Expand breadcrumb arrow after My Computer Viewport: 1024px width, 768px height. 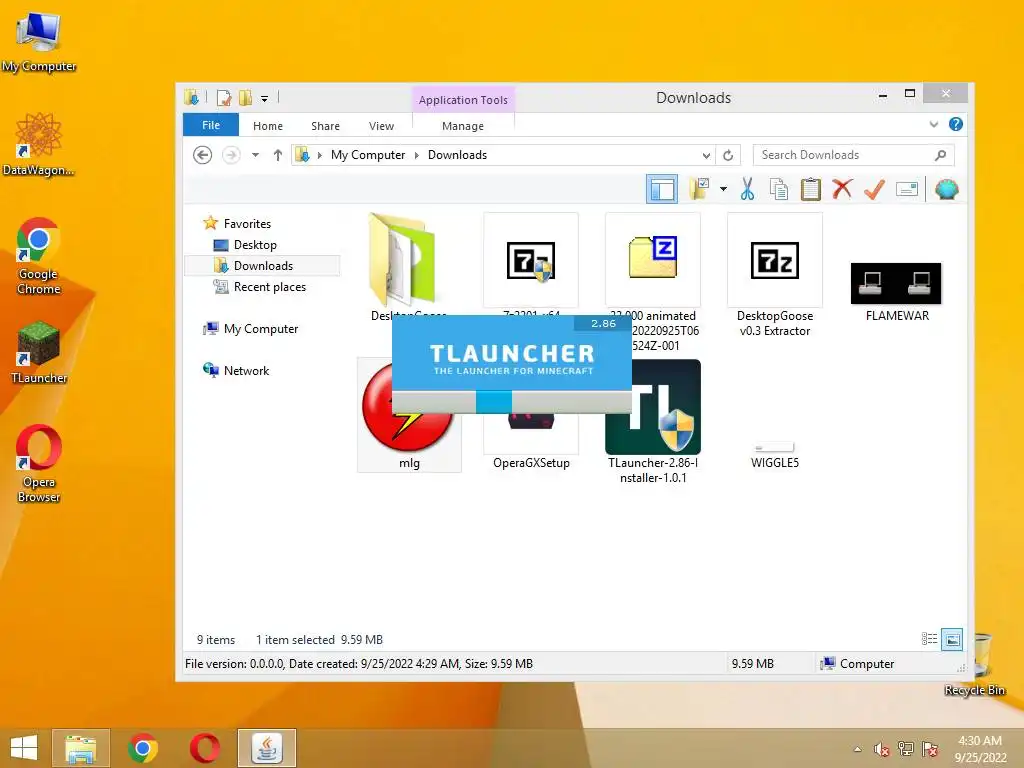(416, 155)
